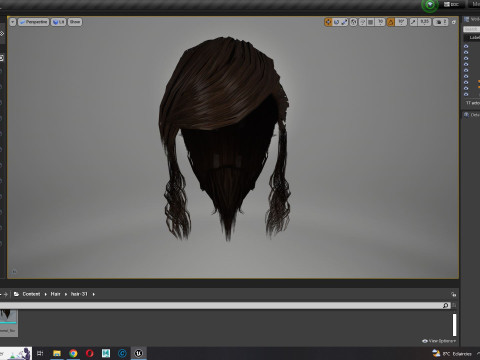Click the 17 actors count text
The height and width of the screenshot is (360, 480).
(473, 103)
